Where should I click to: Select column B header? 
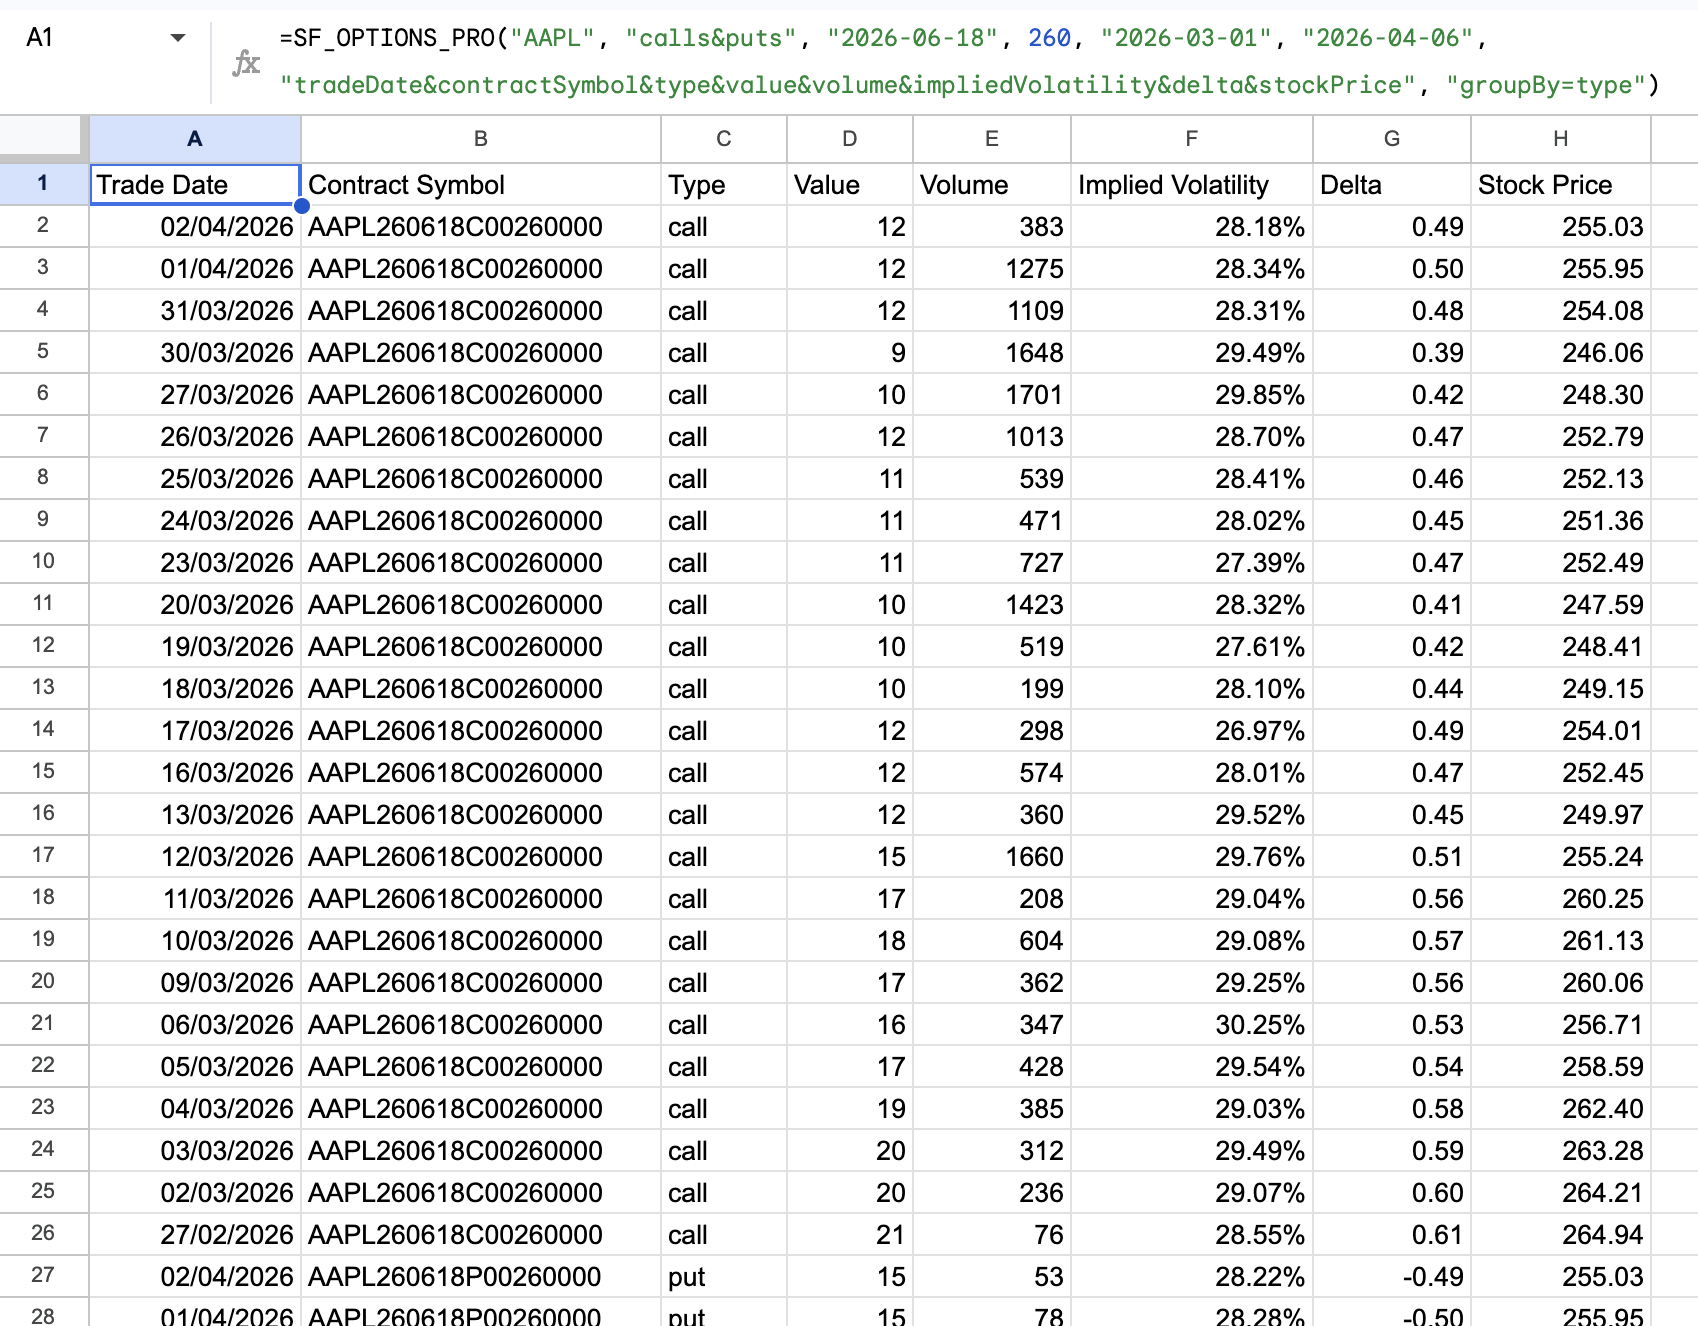[481, 139]
